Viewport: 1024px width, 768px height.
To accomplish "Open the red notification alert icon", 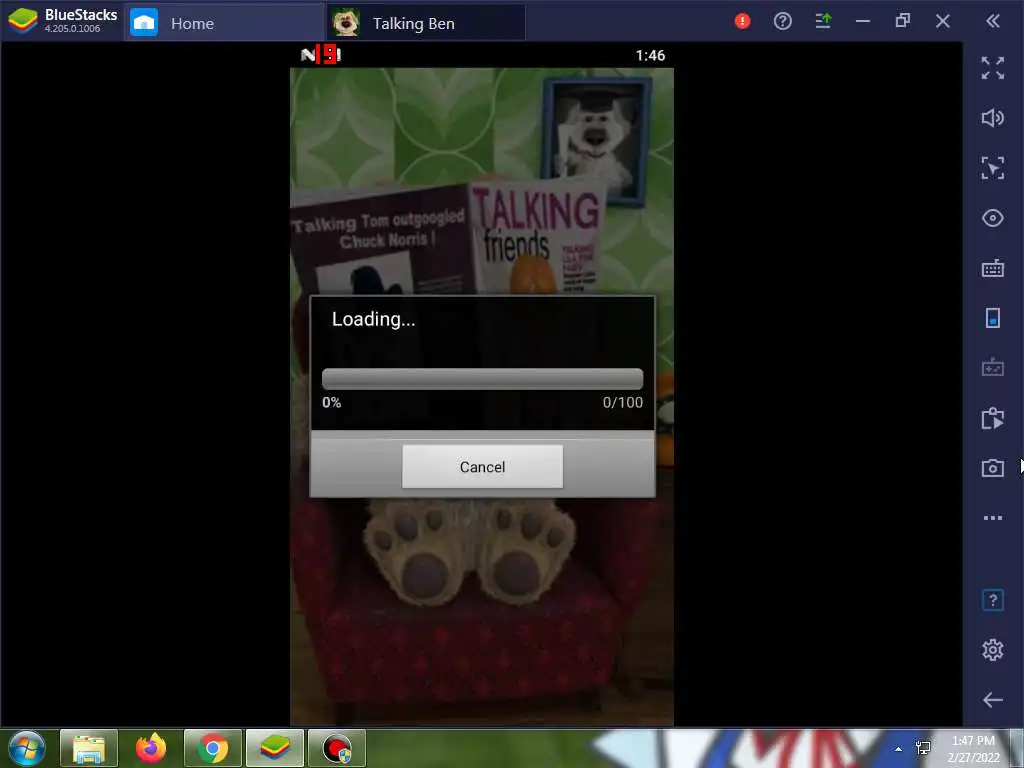I will (743, 22).
